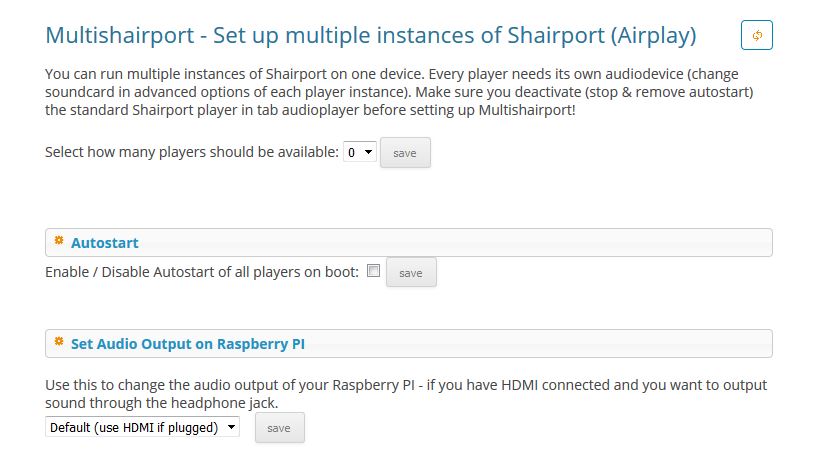
Task: Toggle the Autostart on boot checkbox
Action: pyautogui.click(x=374, y=271)
